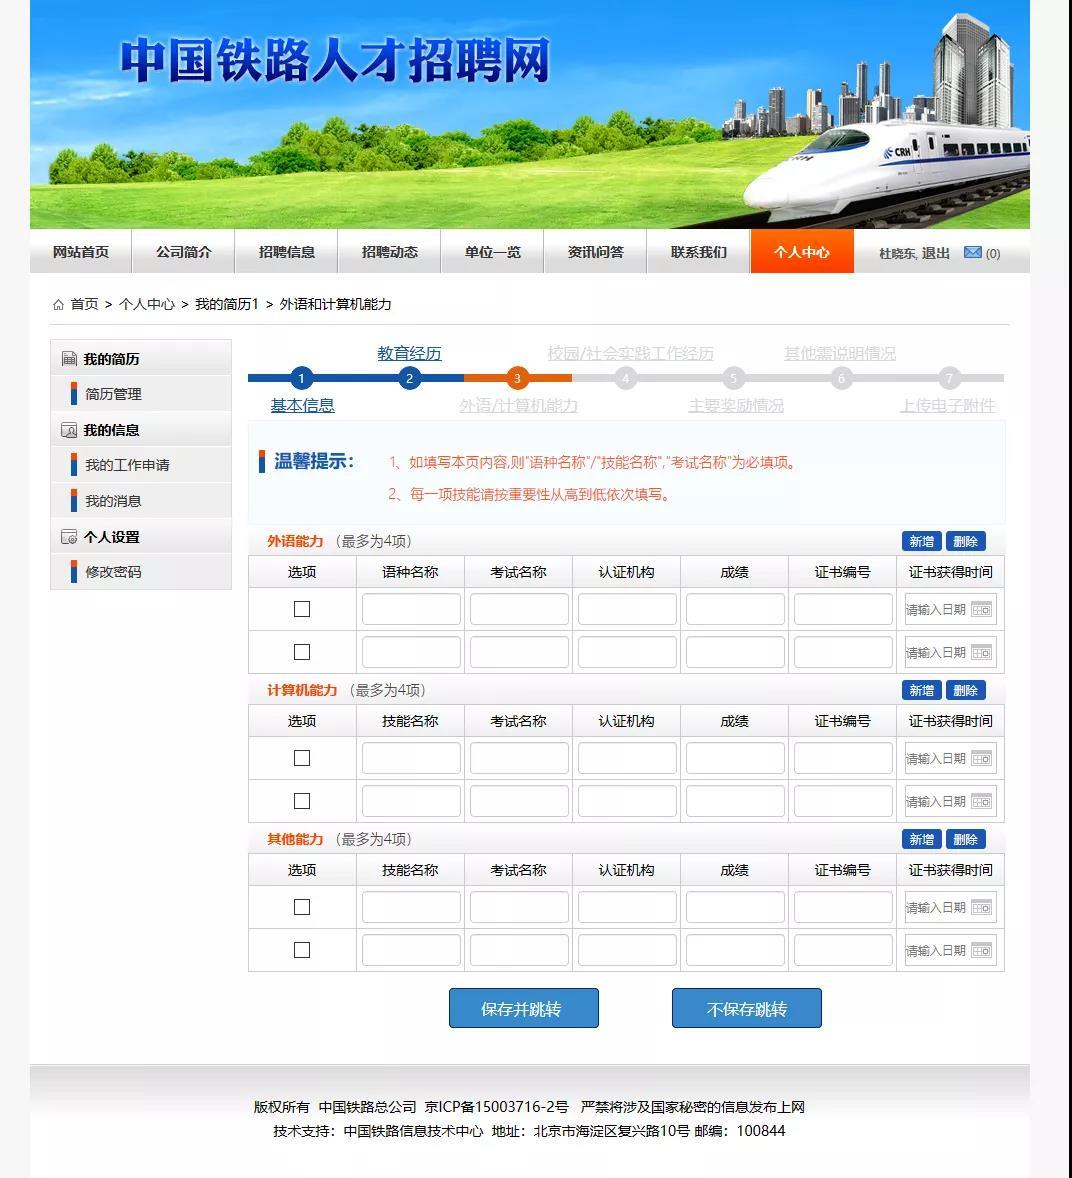This screenshot has width=1072, height=1178.
Task: Click step 3 circle in progress bar
Action: pos(517,378)
